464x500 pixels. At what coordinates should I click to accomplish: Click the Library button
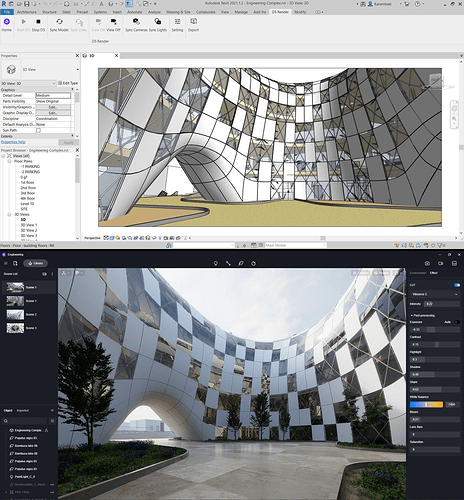pyautogui.click(x=35, y=263)
